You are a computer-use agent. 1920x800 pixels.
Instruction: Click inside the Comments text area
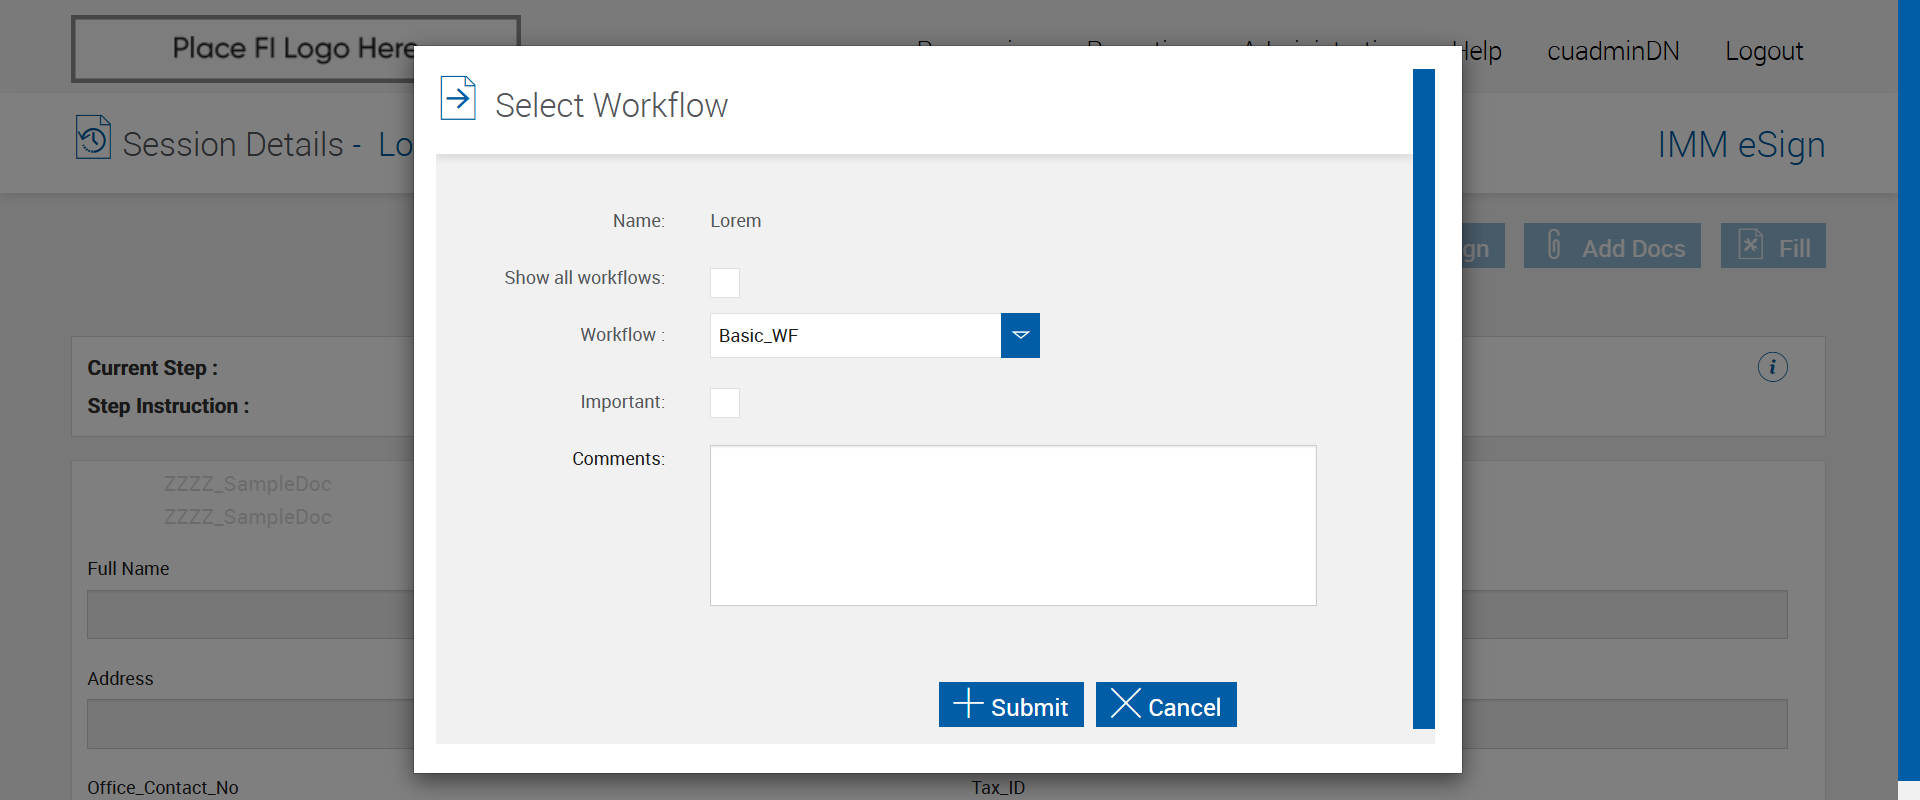click(1012, 525)
